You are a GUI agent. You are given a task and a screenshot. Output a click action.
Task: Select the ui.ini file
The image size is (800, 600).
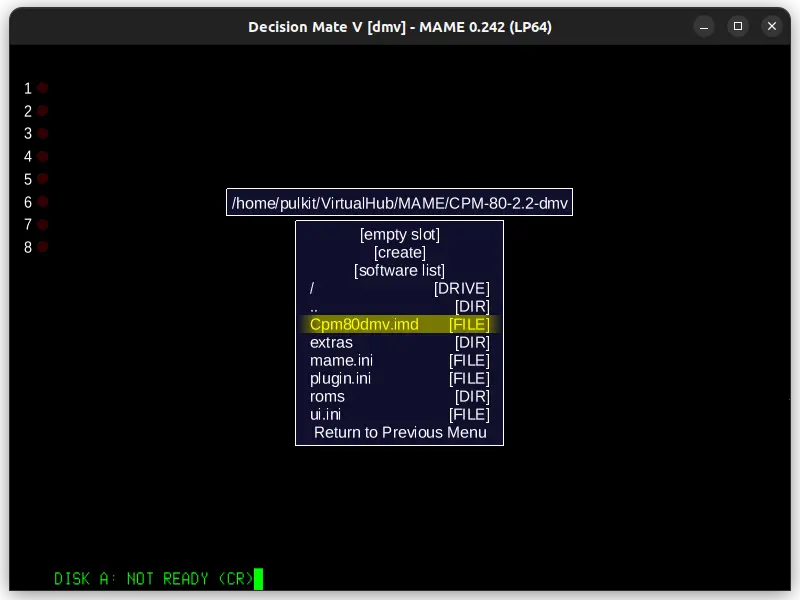tap(399, 414)
